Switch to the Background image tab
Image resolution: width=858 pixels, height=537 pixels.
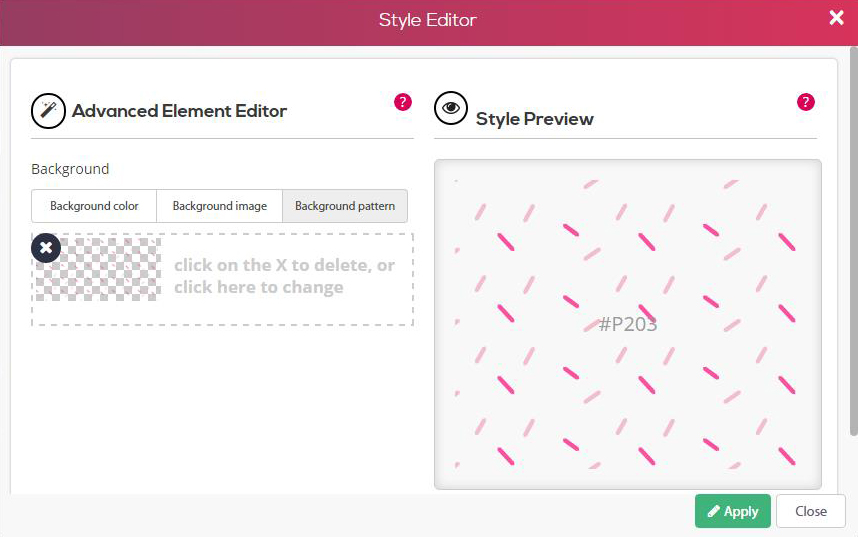point(219,206)
